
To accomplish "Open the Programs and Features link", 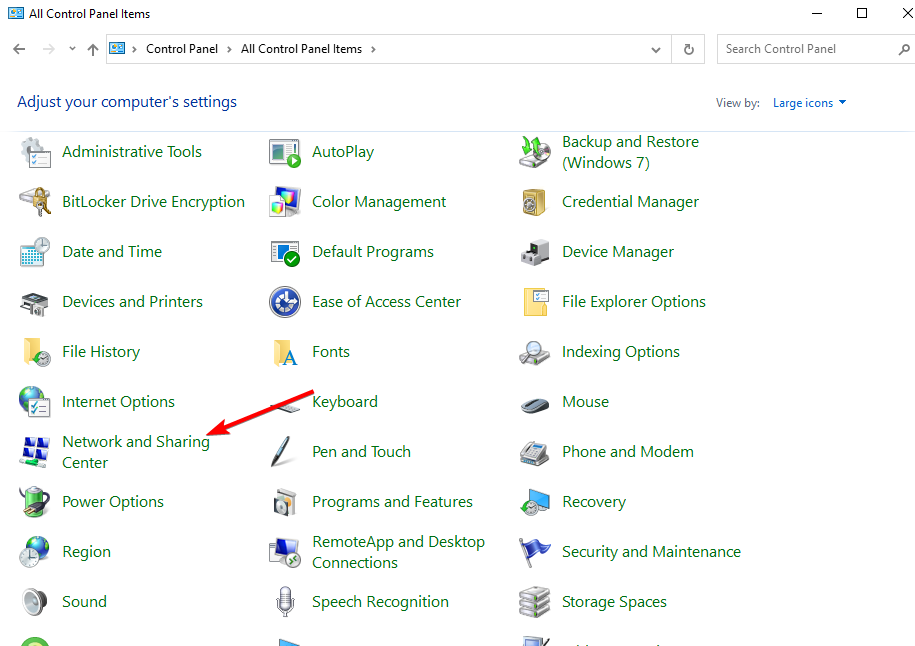I will click(392, 502).
